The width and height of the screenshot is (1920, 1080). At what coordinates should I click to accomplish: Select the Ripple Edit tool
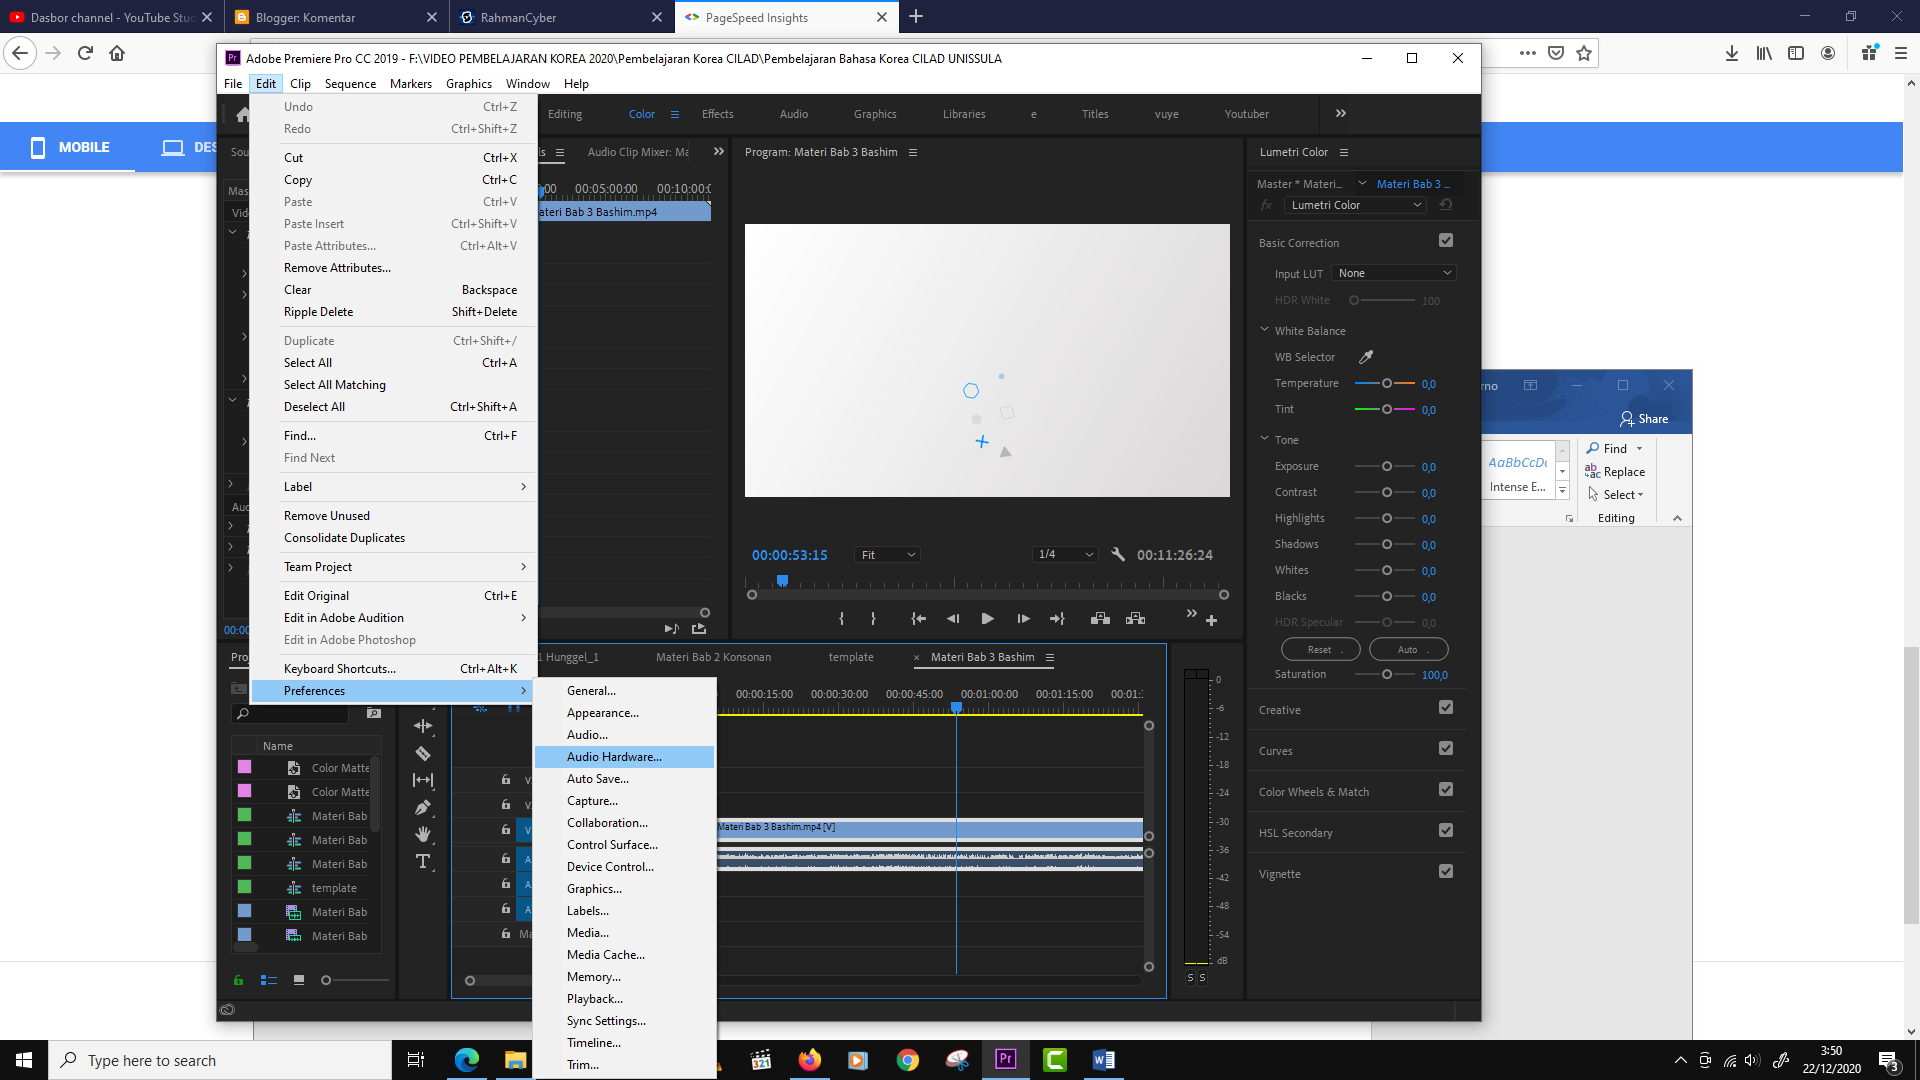coord(423,726)
